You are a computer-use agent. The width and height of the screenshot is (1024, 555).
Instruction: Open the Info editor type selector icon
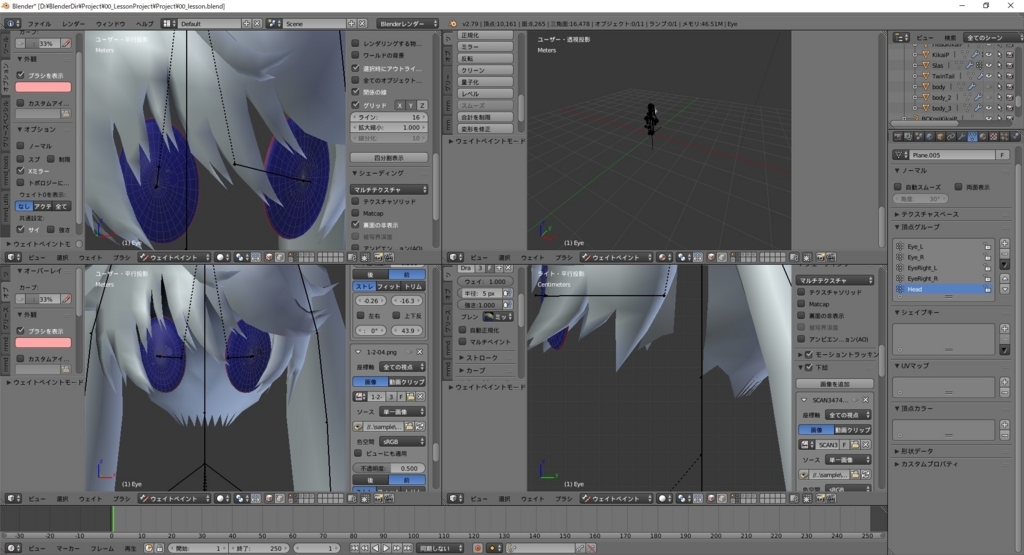13,24
